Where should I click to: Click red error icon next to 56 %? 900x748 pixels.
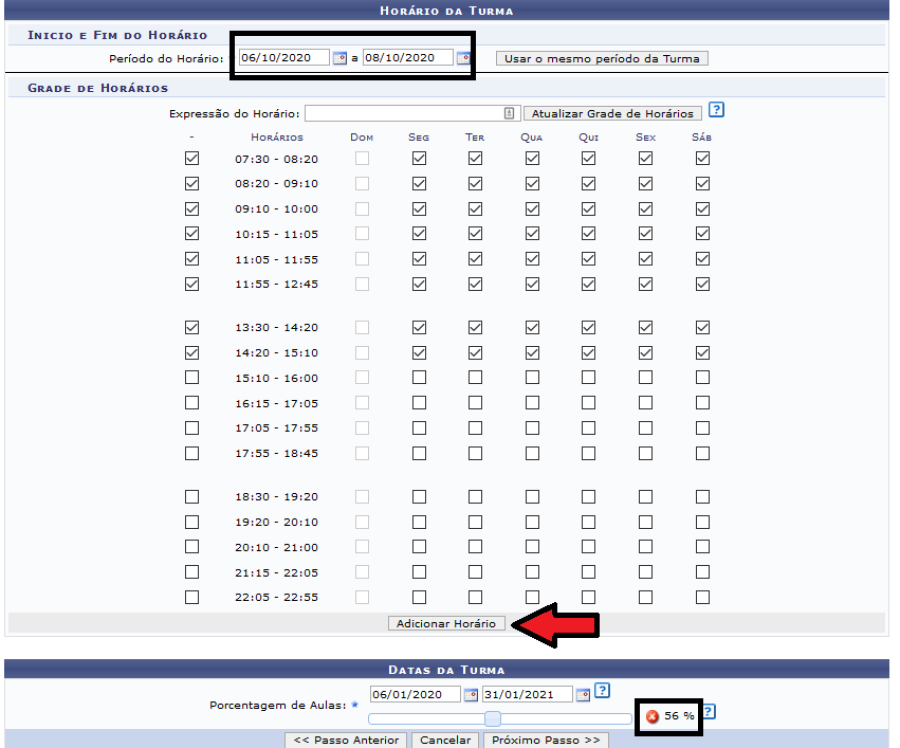coord(652,717)
